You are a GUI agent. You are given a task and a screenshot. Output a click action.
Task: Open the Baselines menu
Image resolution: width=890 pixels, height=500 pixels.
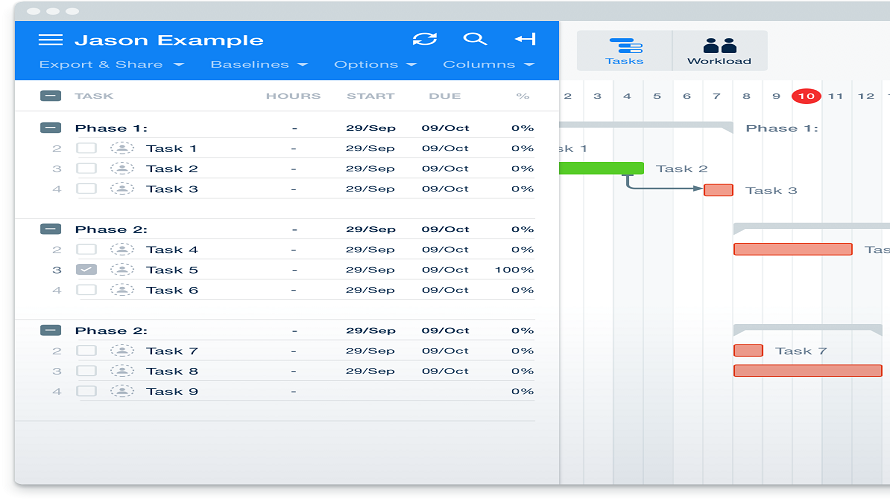point(258,65)
